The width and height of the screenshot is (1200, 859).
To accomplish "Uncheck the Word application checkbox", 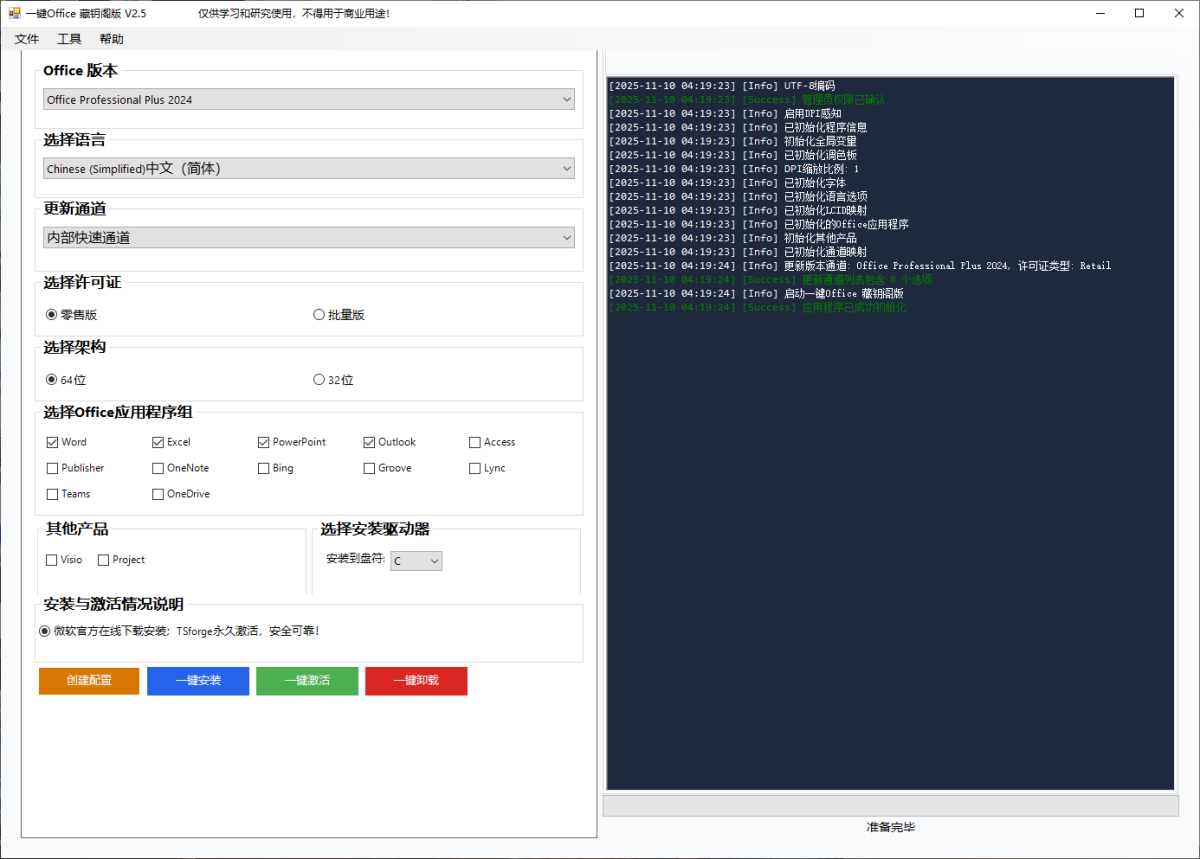I will coord(51,441).
